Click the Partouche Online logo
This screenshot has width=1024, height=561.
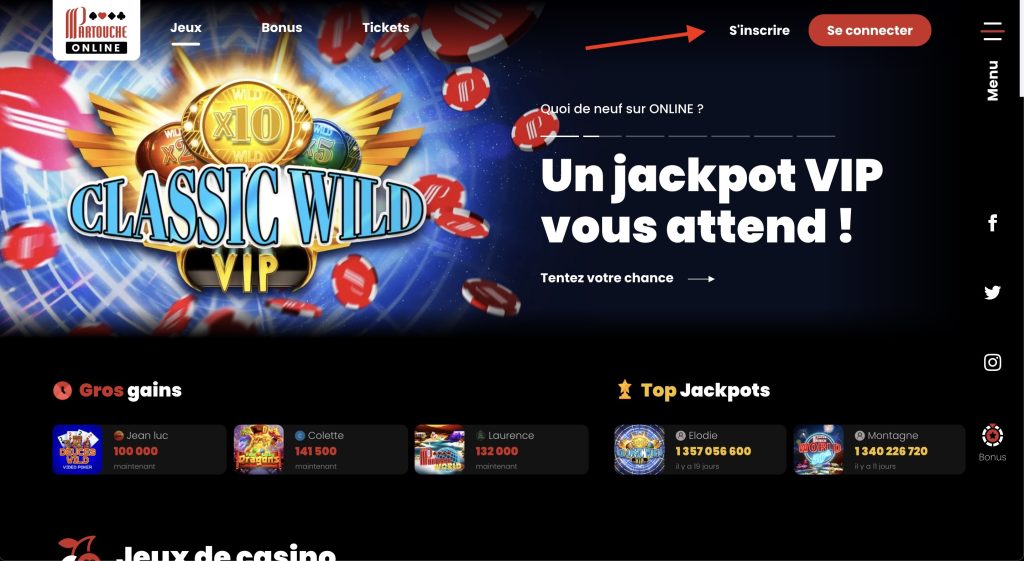(x=97, y=29)
